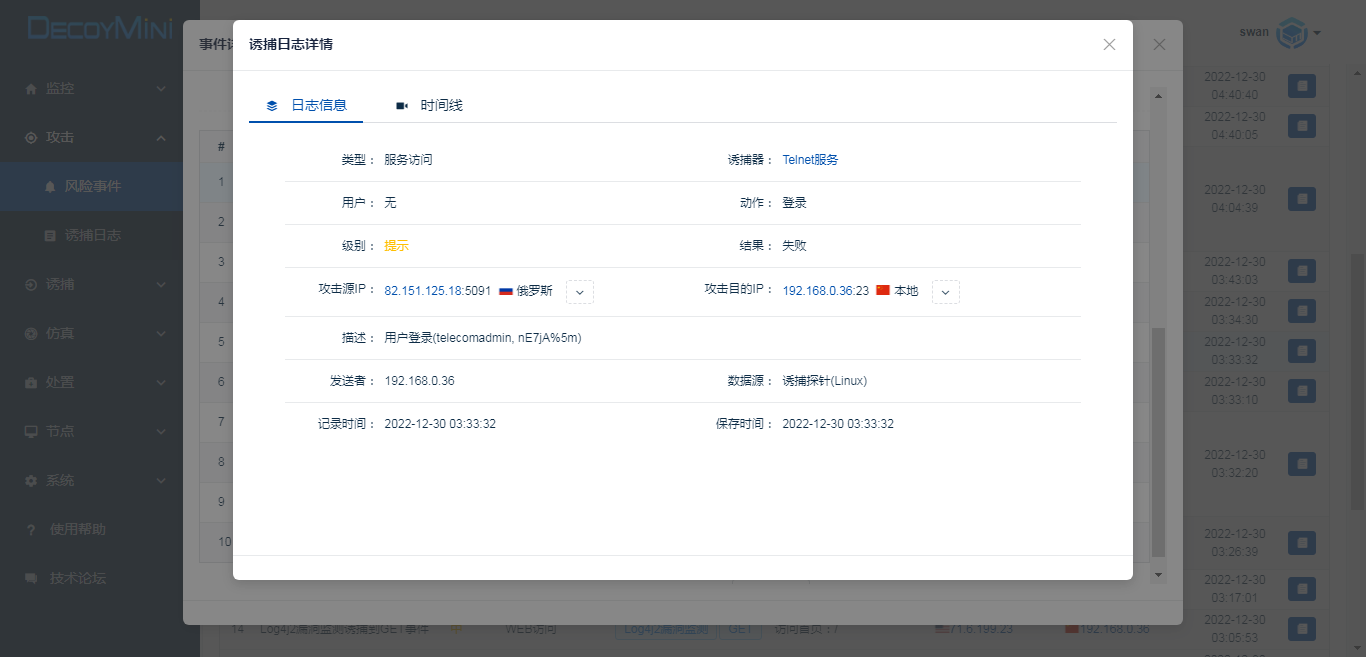1366x657 pixels.
Task: Expand the 监控 sidebar menu
Action: 95,88
